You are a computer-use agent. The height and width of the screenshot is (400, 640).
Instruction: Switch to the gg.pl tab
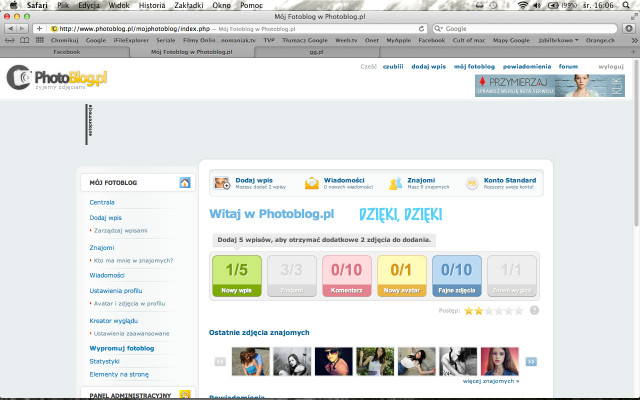(x=317, y=52)
